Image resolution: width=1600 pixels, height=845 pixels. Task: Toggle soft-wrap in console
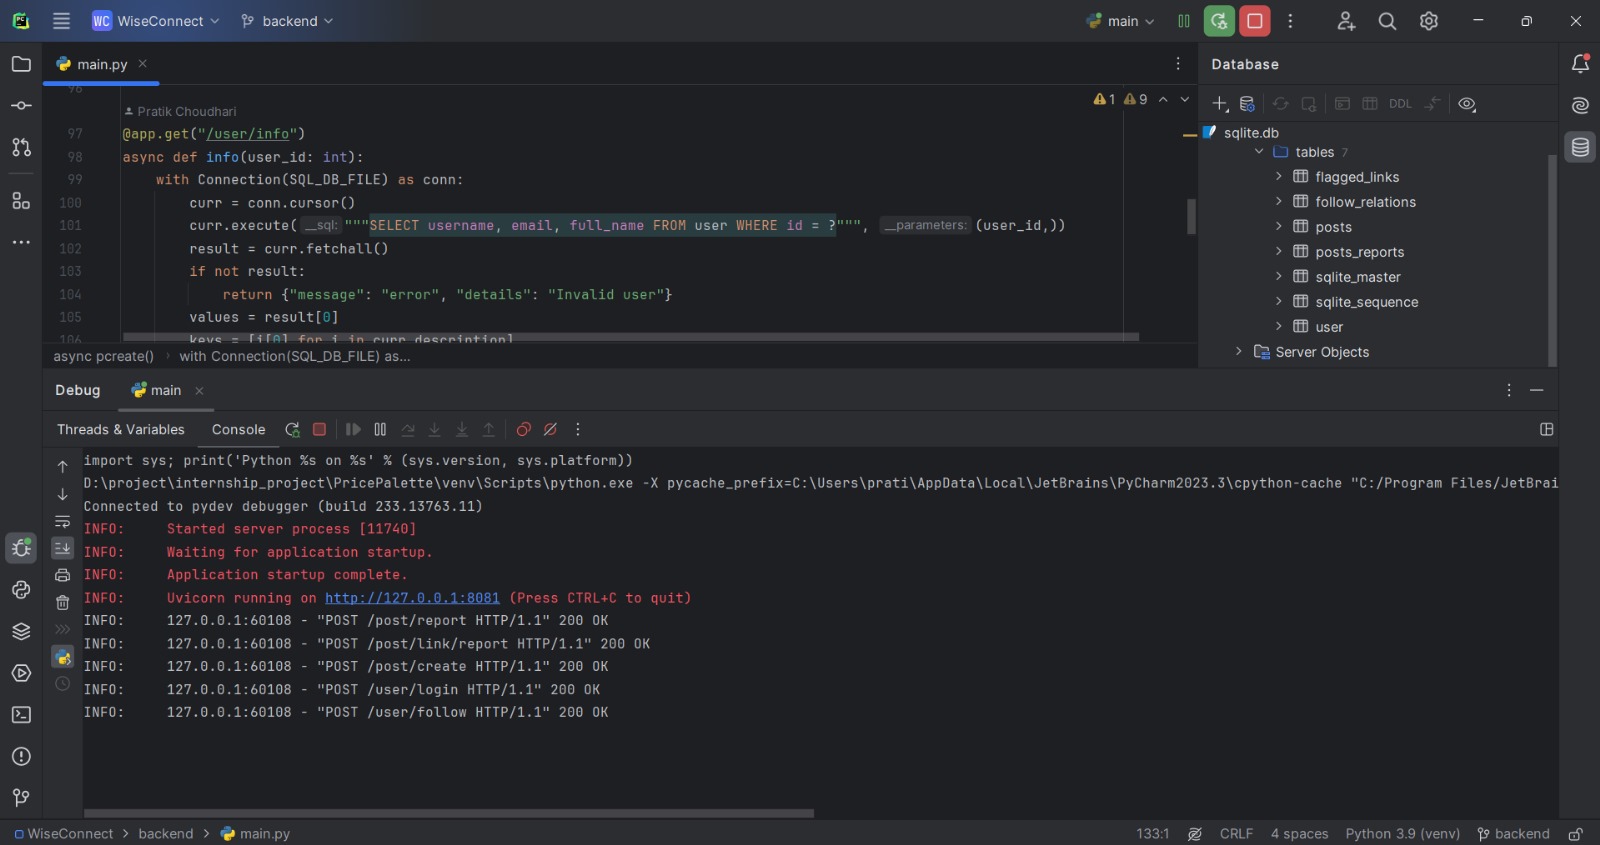click(x=62, y=521)
